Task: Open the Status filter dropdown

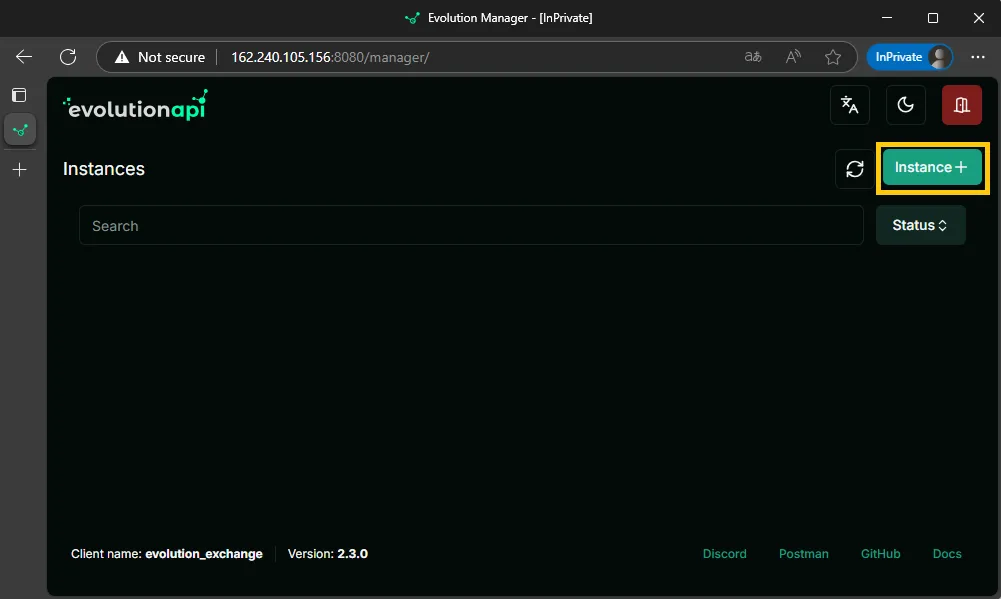Action: 921,225
